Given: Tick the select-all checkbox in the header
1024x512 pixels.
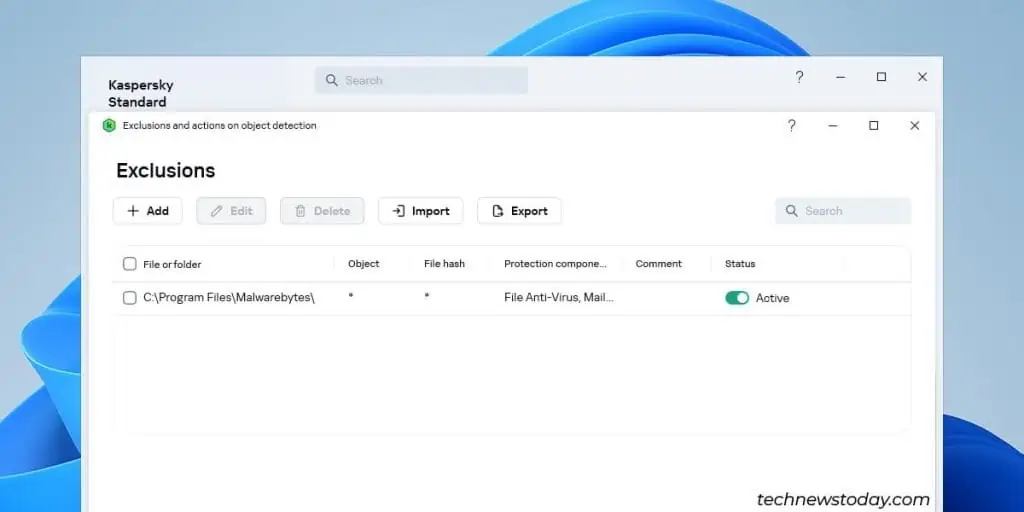Looking at the screenshot, I should click(x=129, y=264).
